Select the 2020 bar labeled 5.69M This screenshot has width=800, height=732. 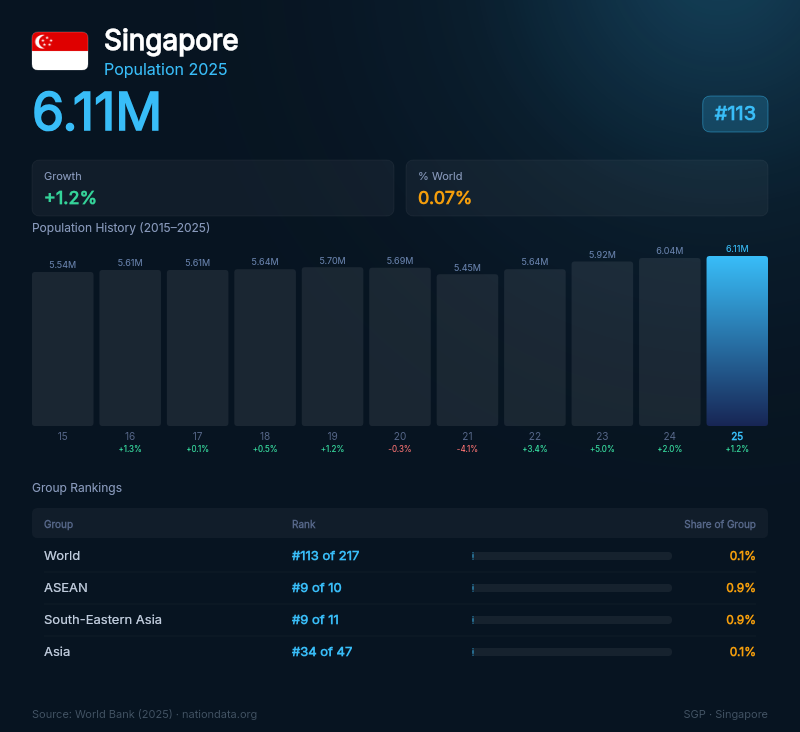[x=400, y=347]
